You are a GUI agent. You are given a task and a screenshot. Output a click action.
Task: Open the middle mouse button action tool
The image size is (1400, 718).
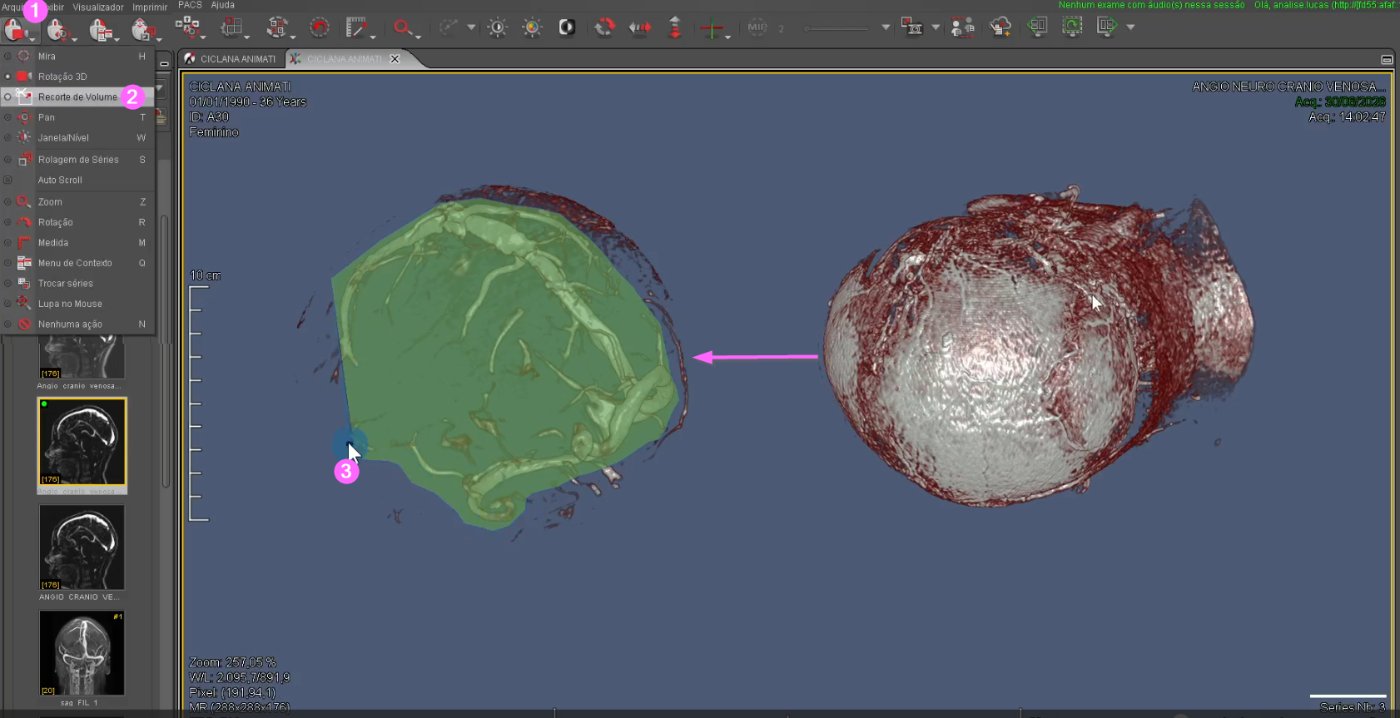pyautogui.click(x=58, y=28)
